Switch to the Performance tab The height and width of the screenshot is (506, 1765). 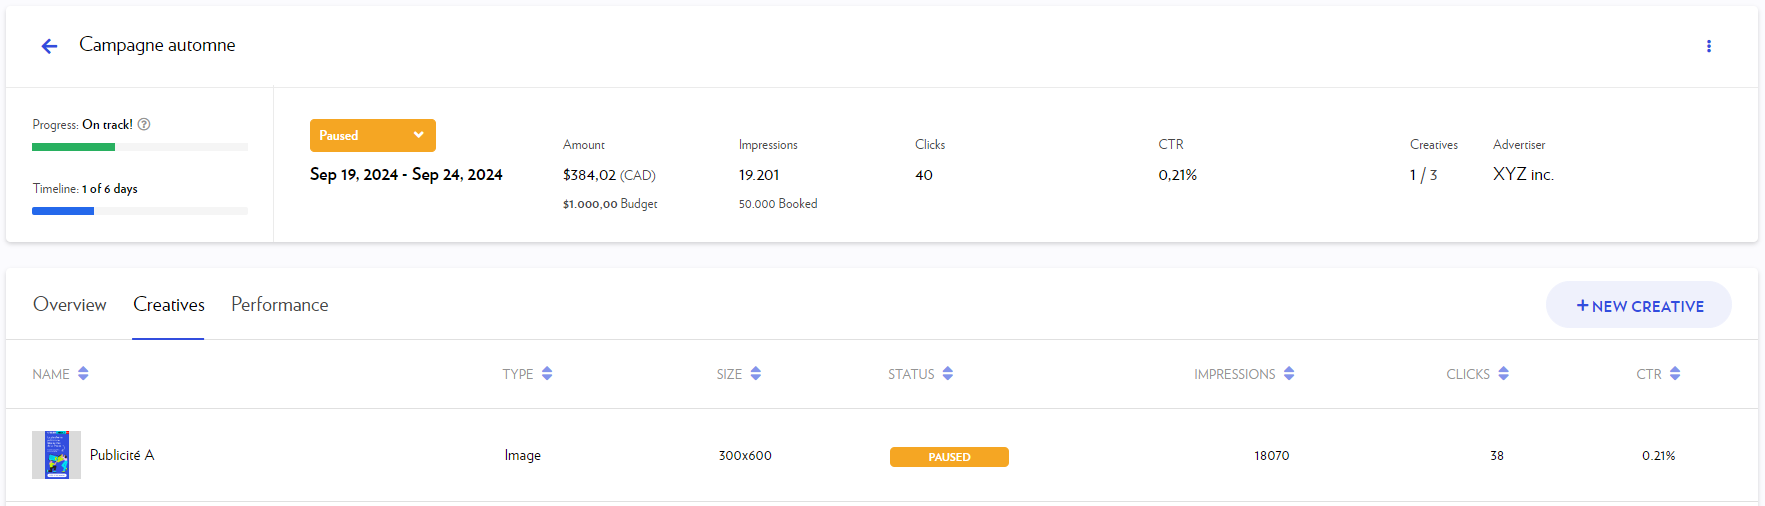pyautogui.click(x=279, y=305)
